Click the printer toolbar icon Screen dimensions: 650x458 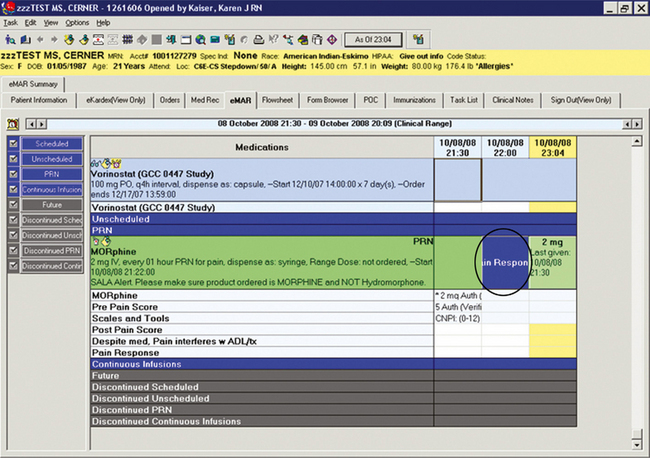[x=258, y=39]
